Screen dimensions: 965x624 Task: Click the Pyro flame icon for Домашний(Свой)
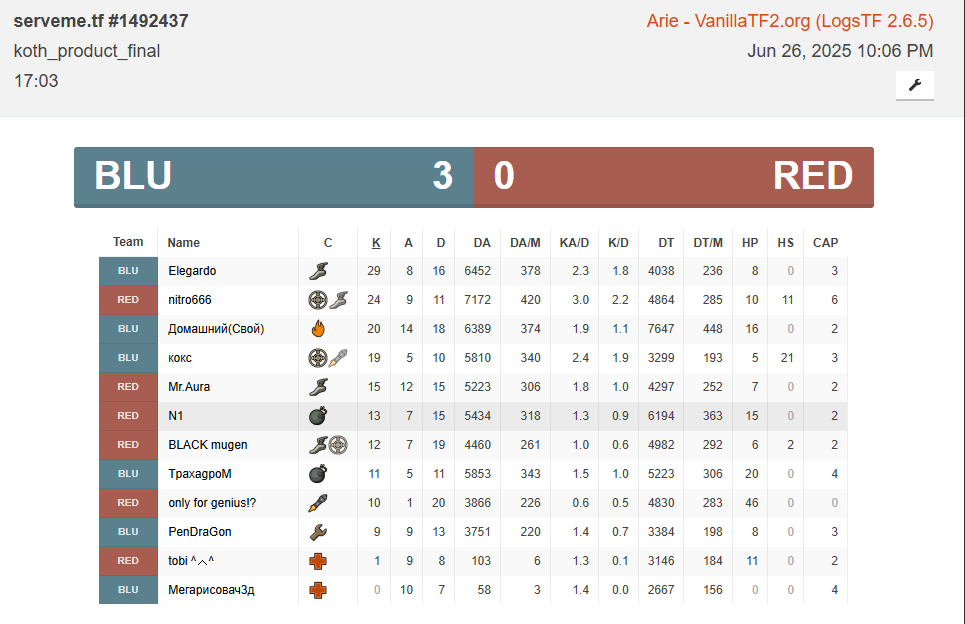click(x=318, y=328)
